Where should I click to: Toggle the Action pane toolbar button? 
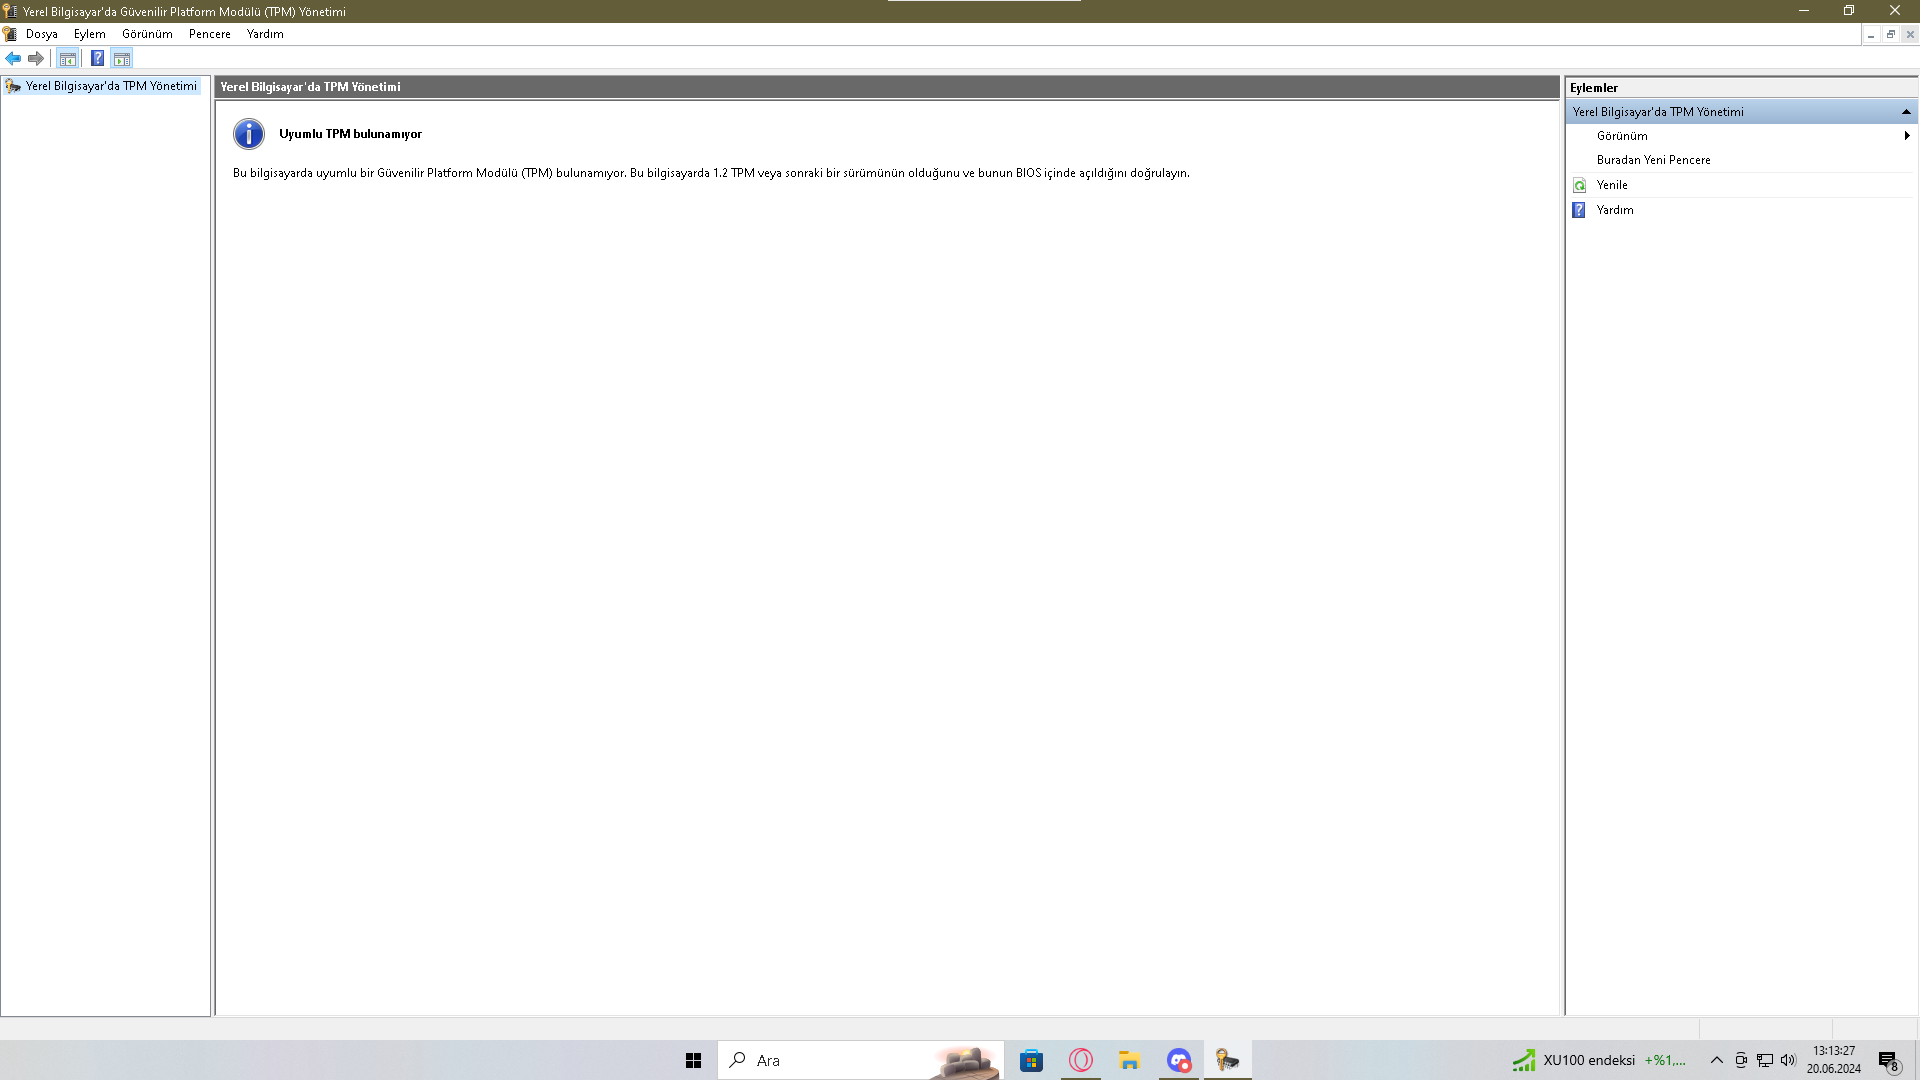tap(122, 59)
